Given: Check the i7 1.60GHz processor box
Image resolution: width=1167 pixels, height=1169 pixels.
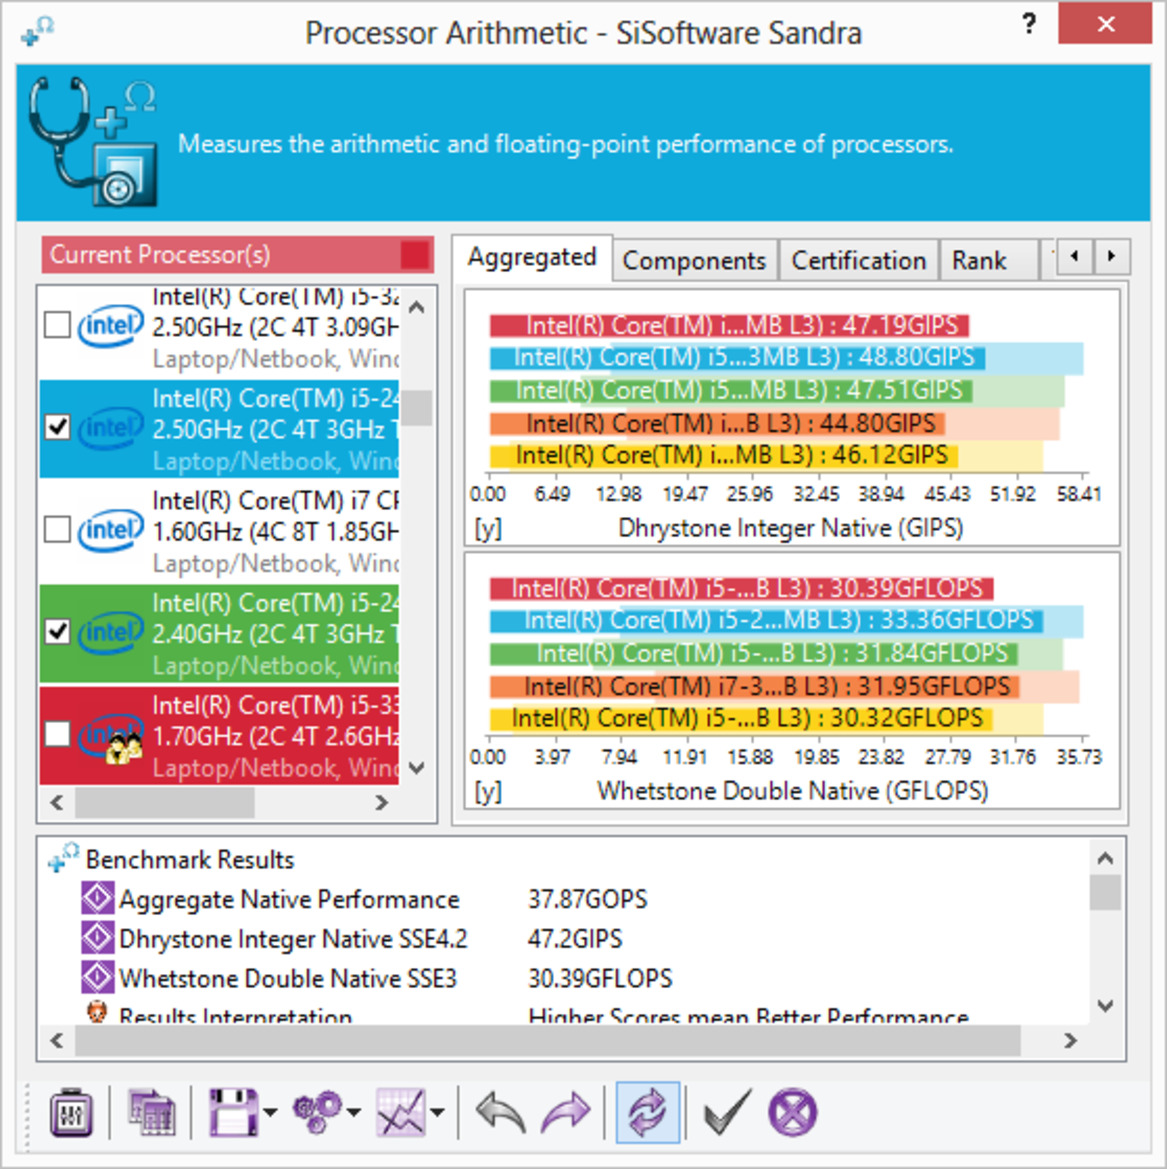Looking at the screenshot, I should (x=57, y=530).
